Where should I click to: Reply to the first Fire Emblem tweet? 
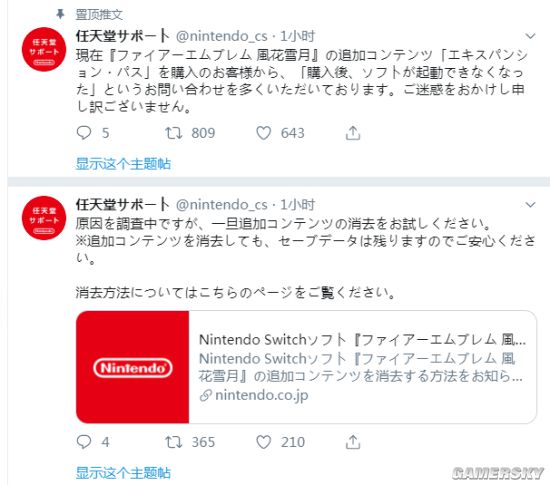coord(84,133)
